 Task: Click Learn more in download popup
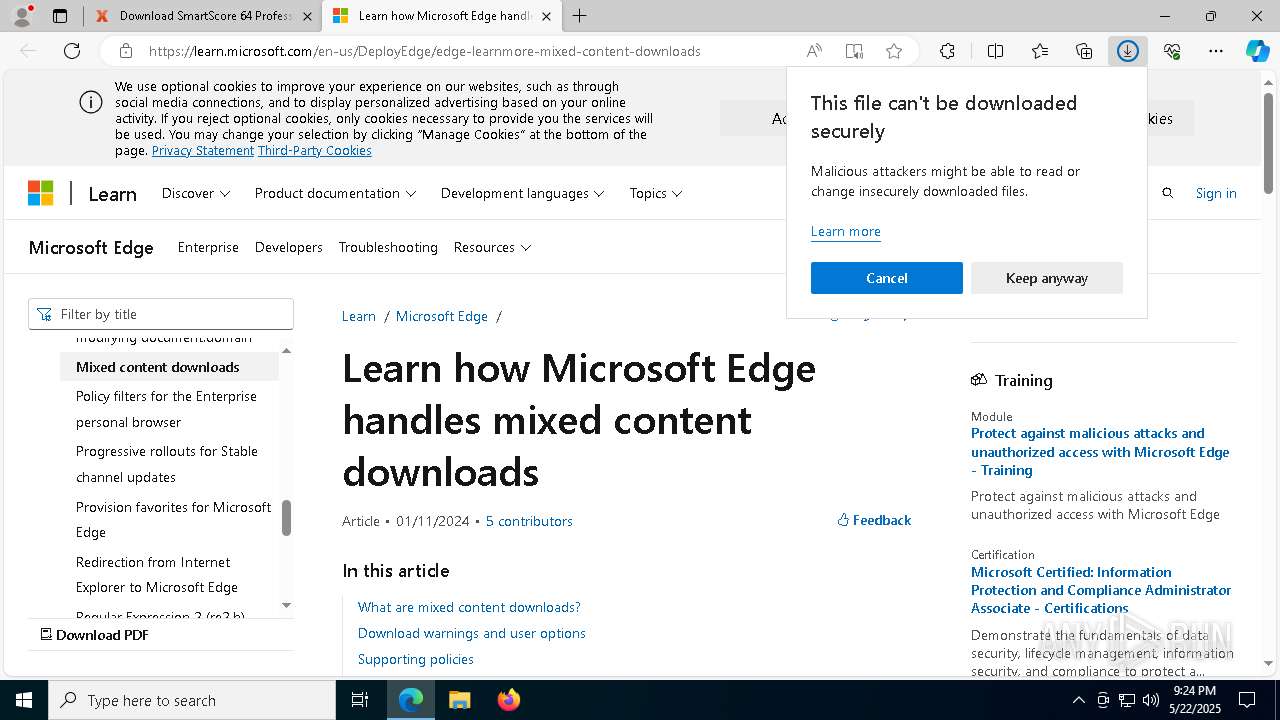tap(846, 231)
